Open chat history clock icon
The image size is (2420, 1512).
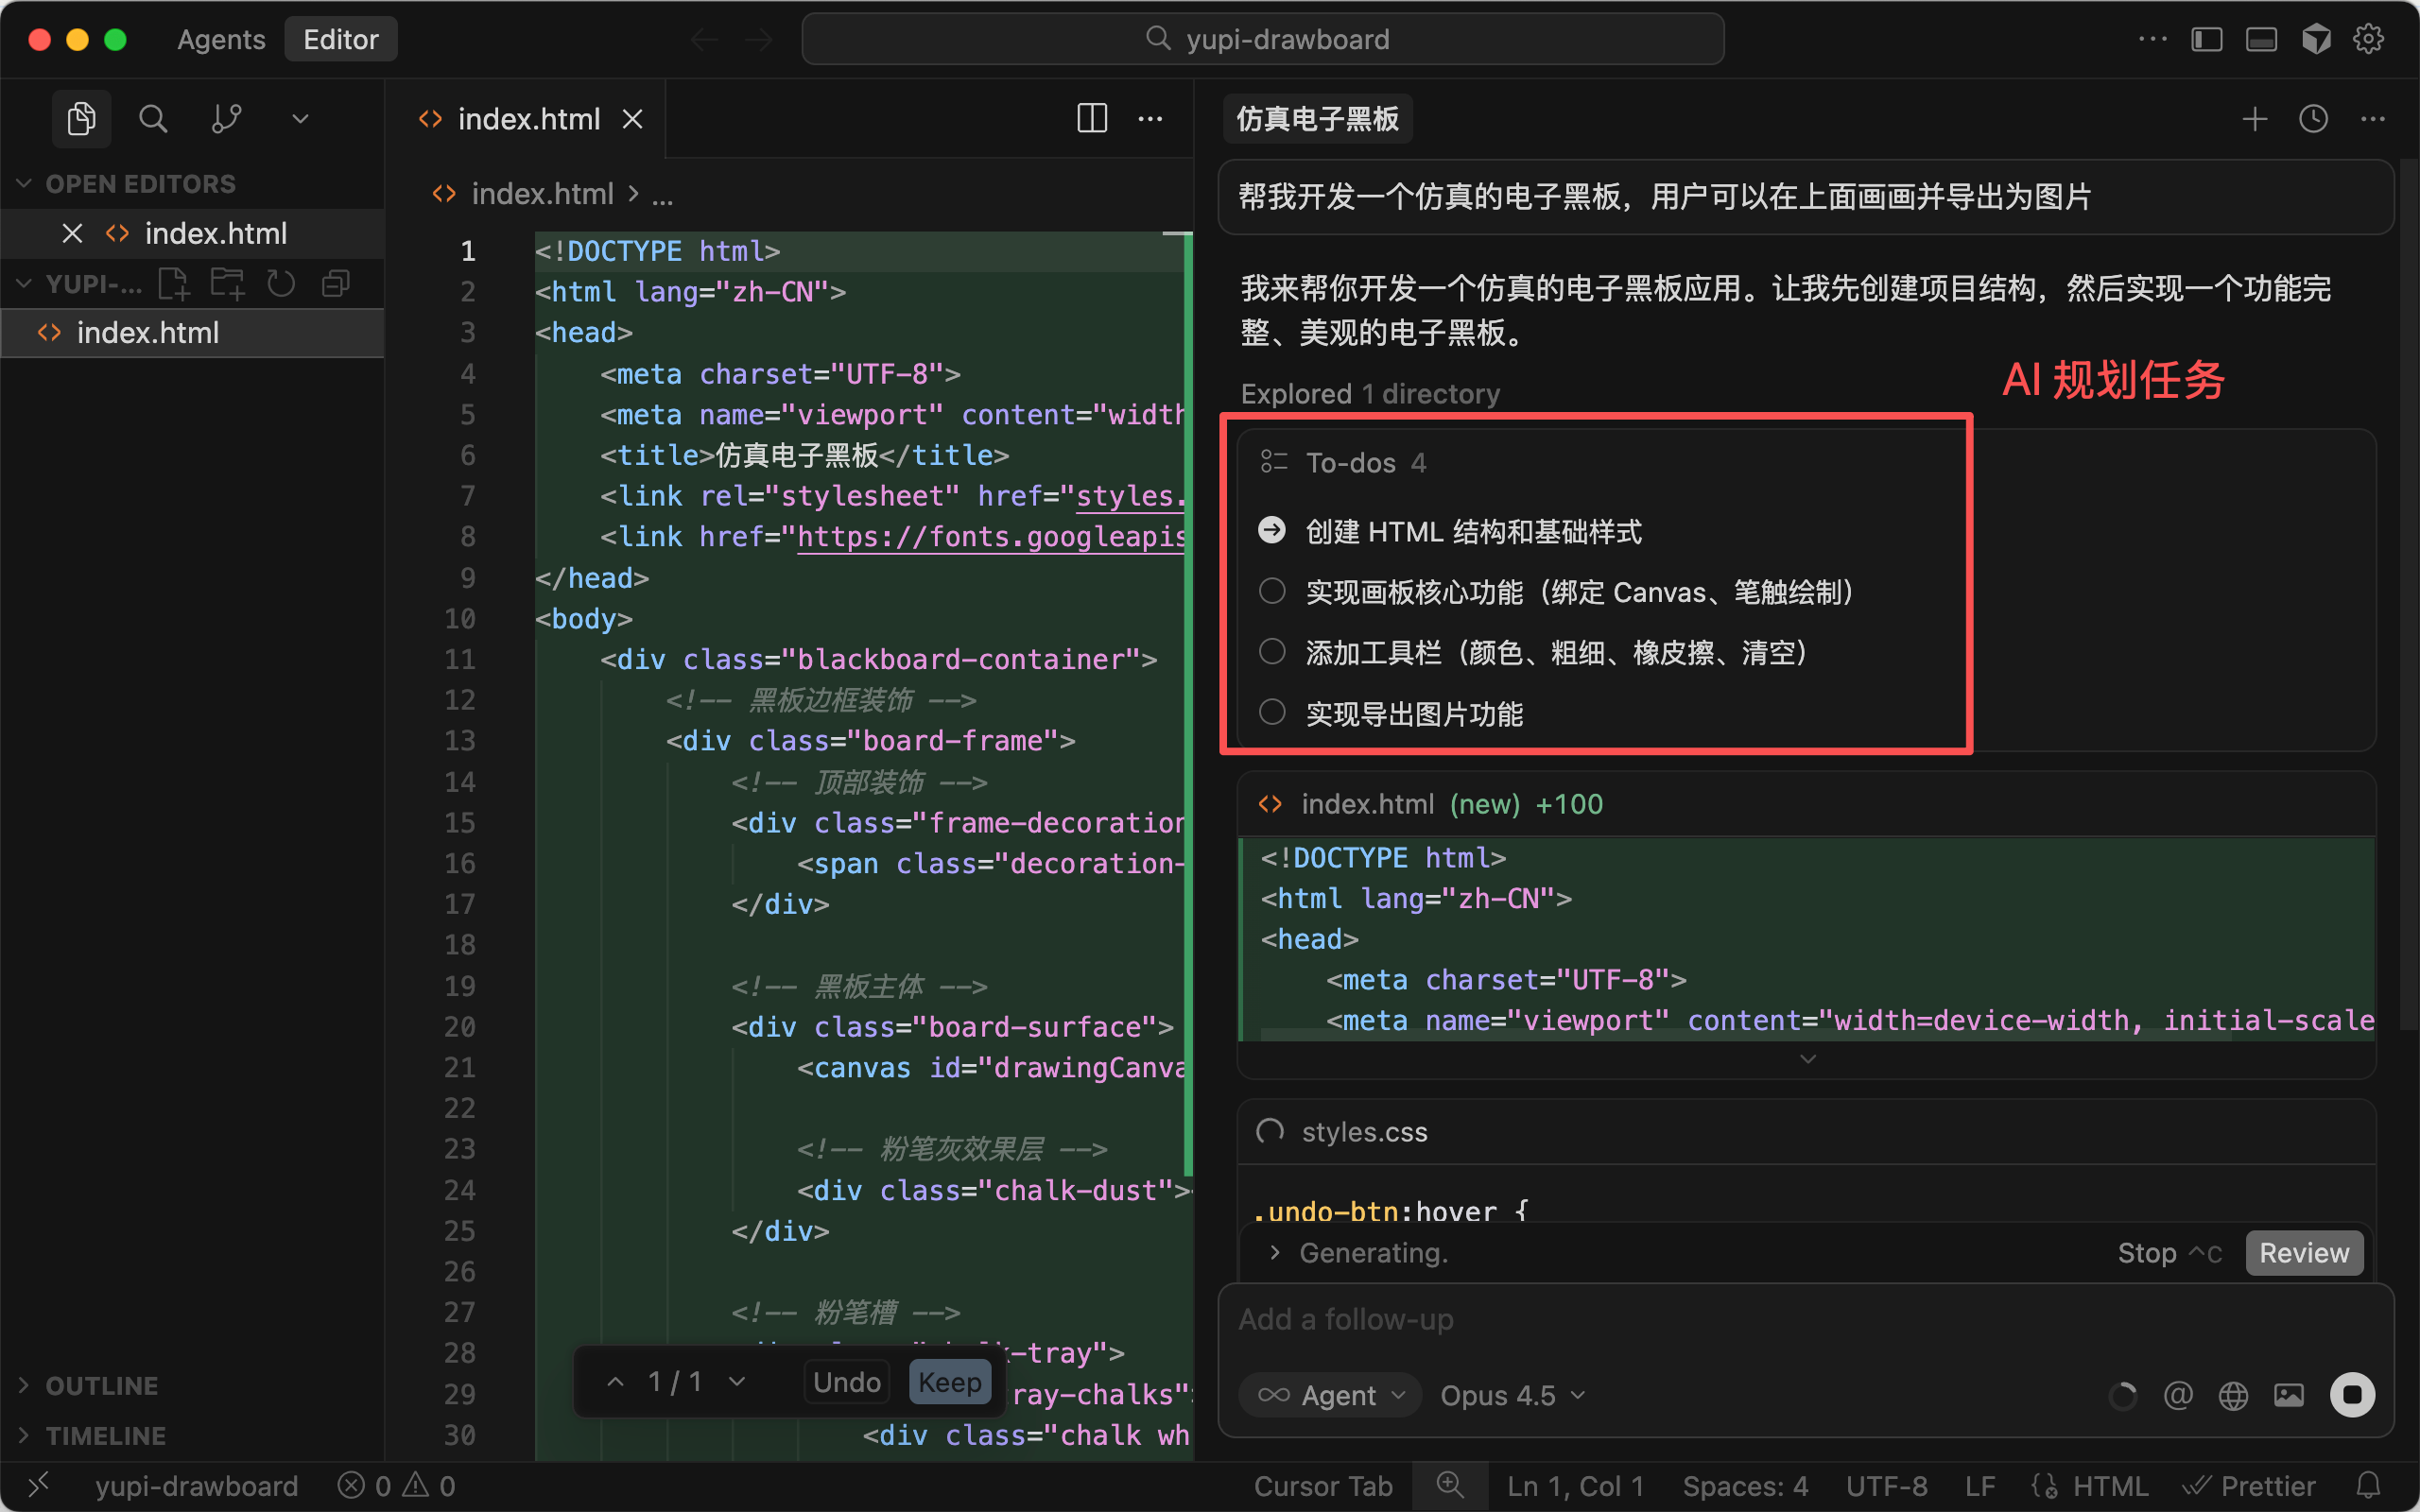pos(2313,119)
